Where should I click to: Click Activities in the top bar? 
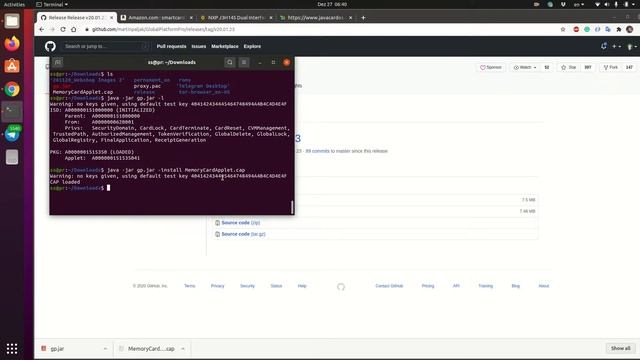point(14,4)
